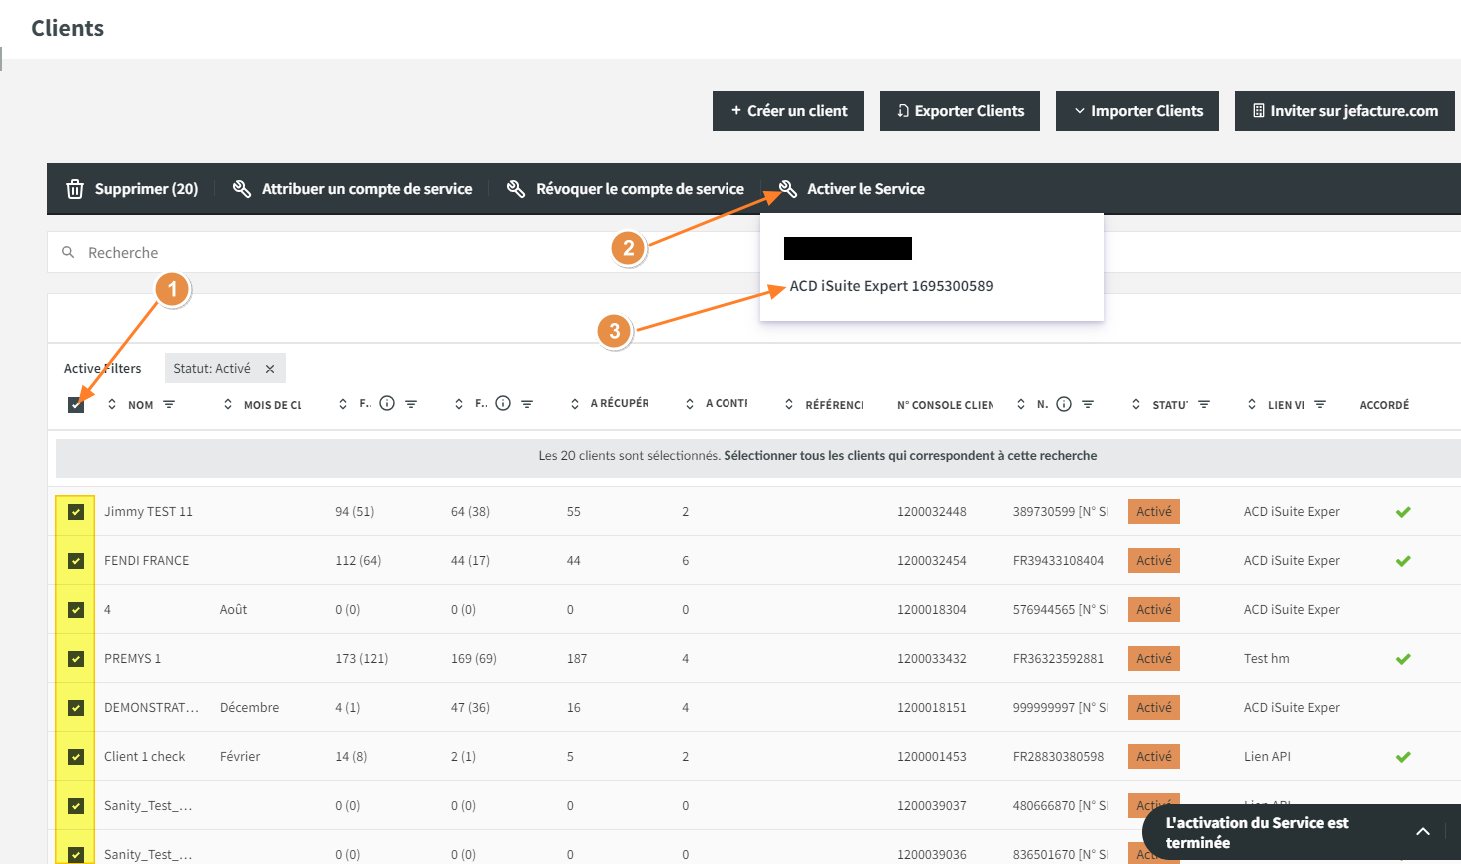Image resolution: width=1461 pixels, height=864 pixels.
Task: Click the green check mark in PREMYS 1 row
Action: [x=1403, y=659]
